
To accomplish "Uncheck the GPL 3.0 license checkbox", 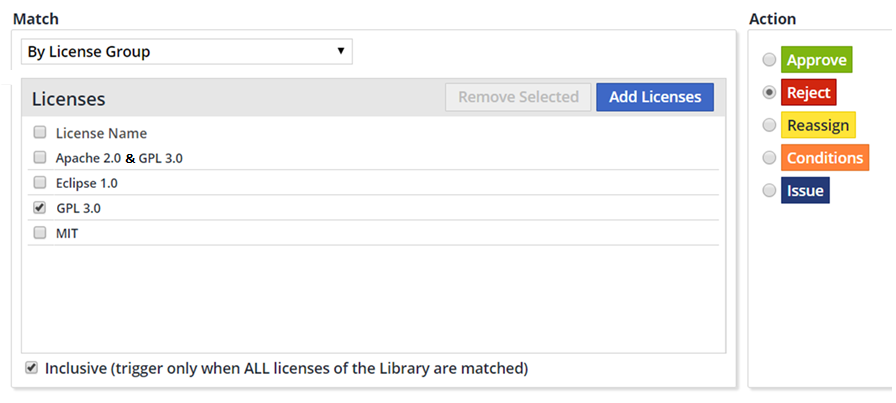I will coord(40,208).
